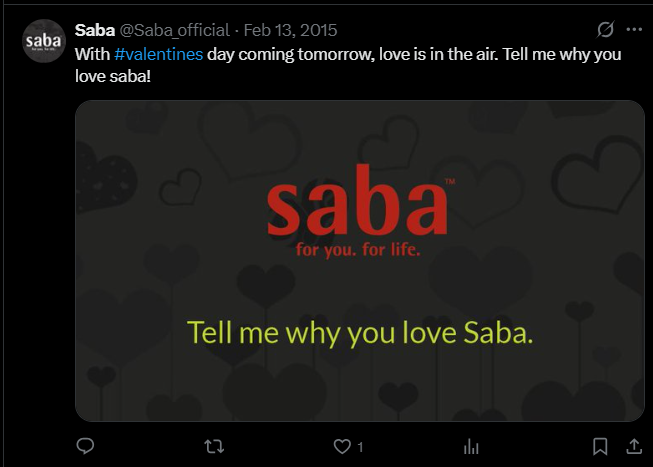The image size is (653, 467).
Task: Click the Reply speech-bubble icon
Action: click(x=86, y=446)
